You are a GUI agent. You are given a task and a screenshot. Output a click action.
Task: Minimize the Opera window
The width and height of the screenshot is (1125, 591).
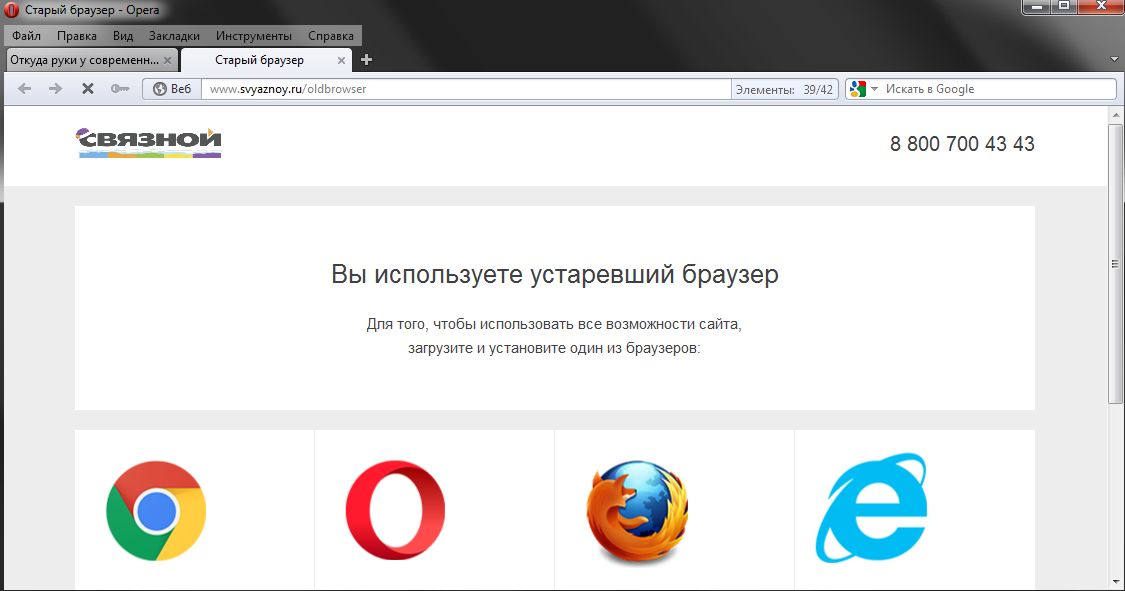tap(1036, 6)
